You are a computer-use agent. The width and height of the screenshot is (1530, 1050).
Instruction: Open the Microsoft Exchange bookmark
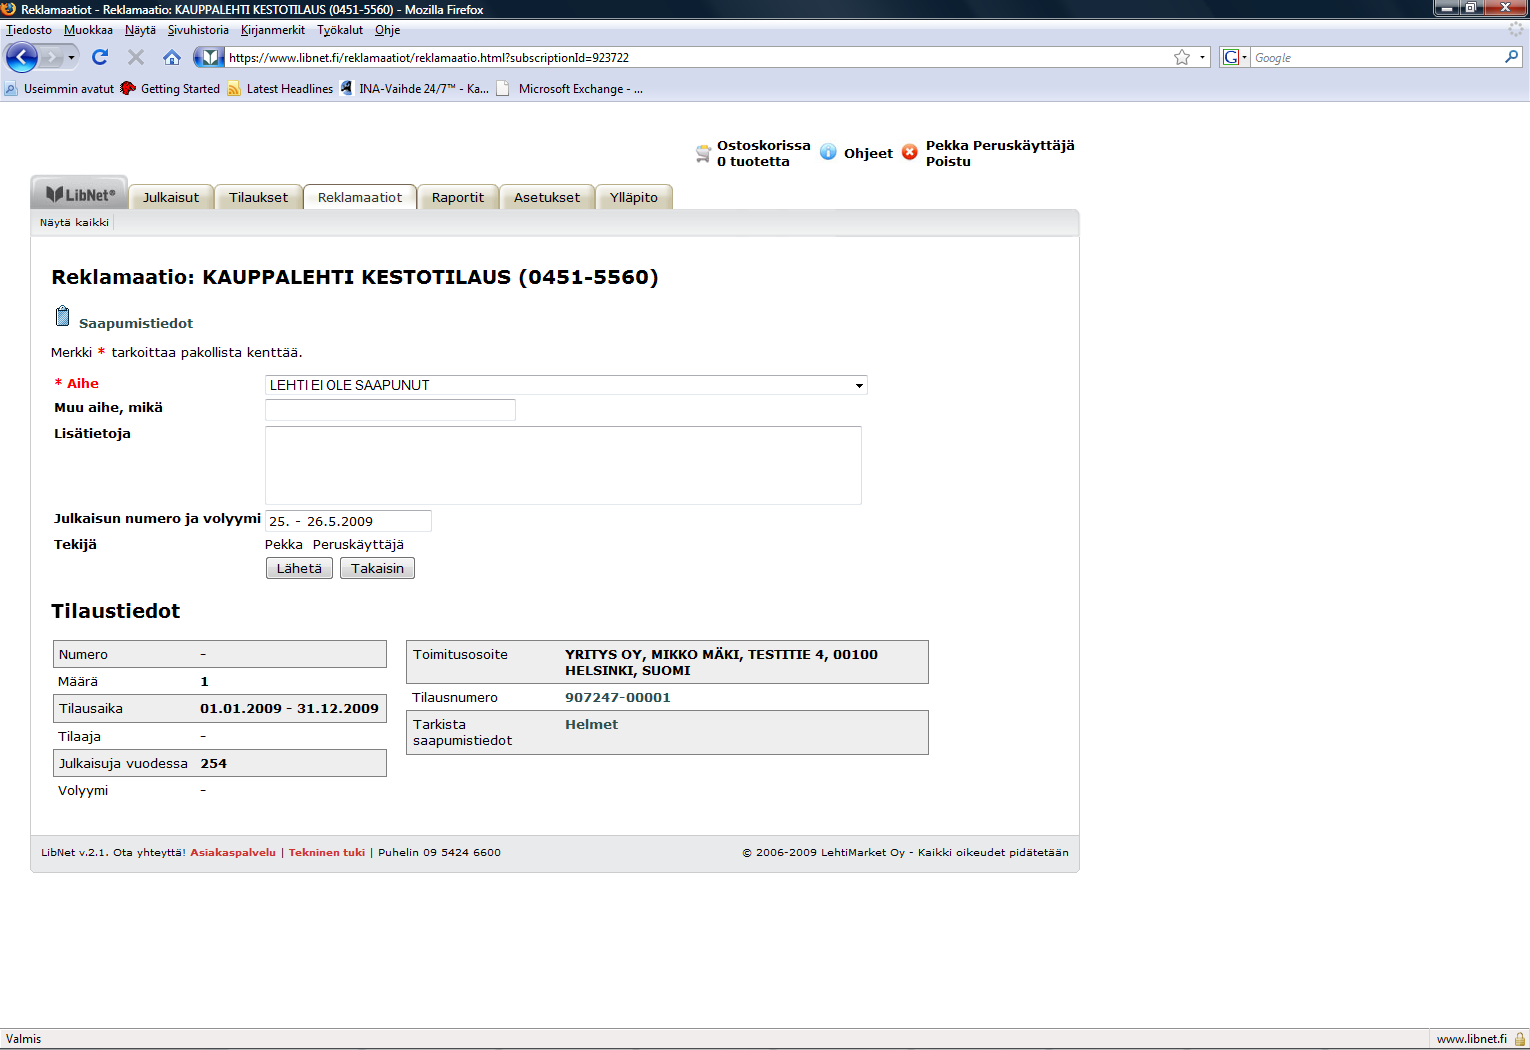coord(570,89)
